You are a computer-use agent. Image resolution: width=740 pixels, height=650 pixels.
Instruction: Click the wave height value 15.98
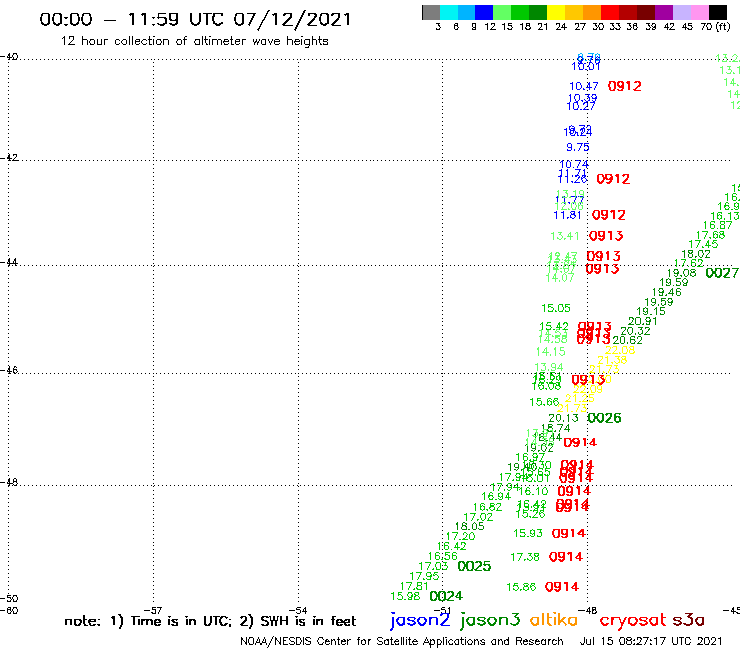click(405, 597)
